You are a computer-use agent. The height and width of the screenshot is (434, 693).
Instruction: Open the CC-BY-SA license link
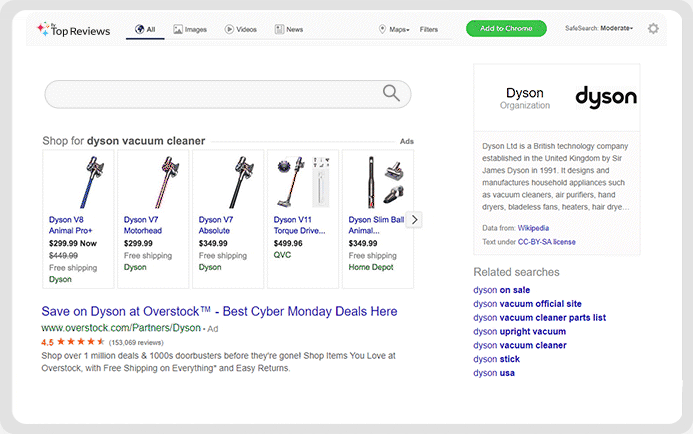(x=547, y=242)
